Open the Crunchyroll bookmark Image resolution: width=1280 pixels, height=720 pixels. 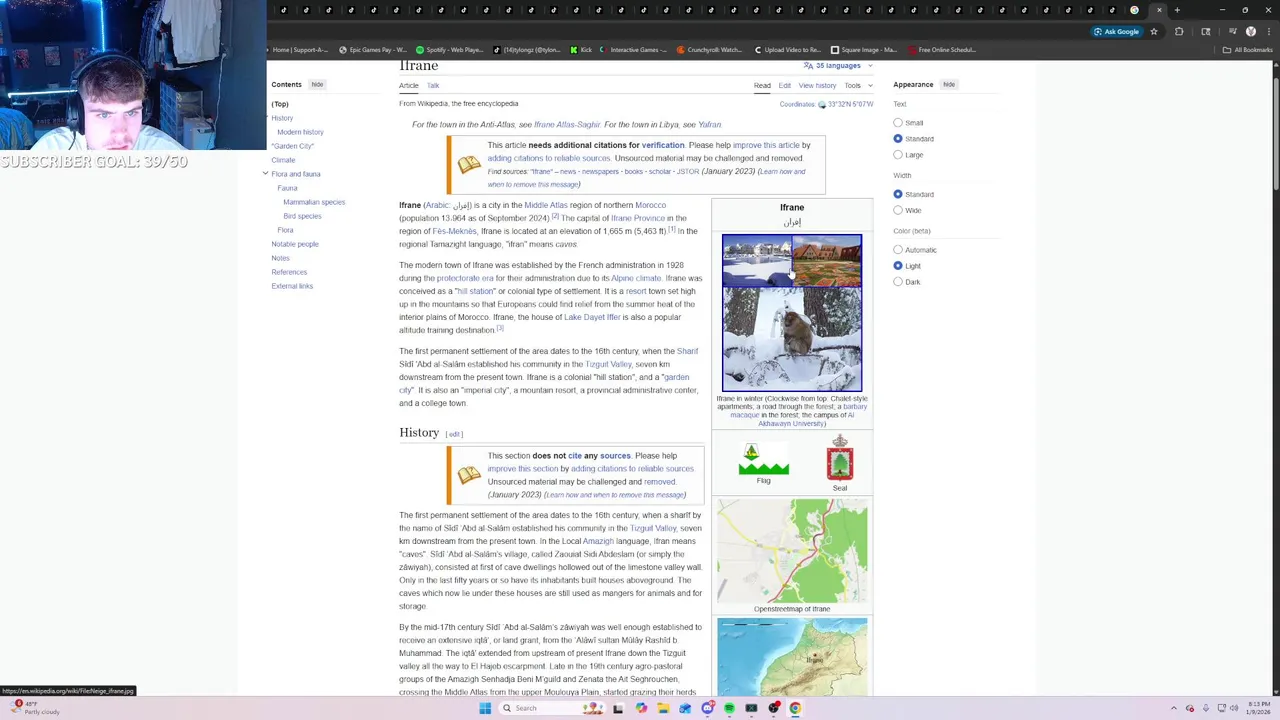click(x=709, y=49)
